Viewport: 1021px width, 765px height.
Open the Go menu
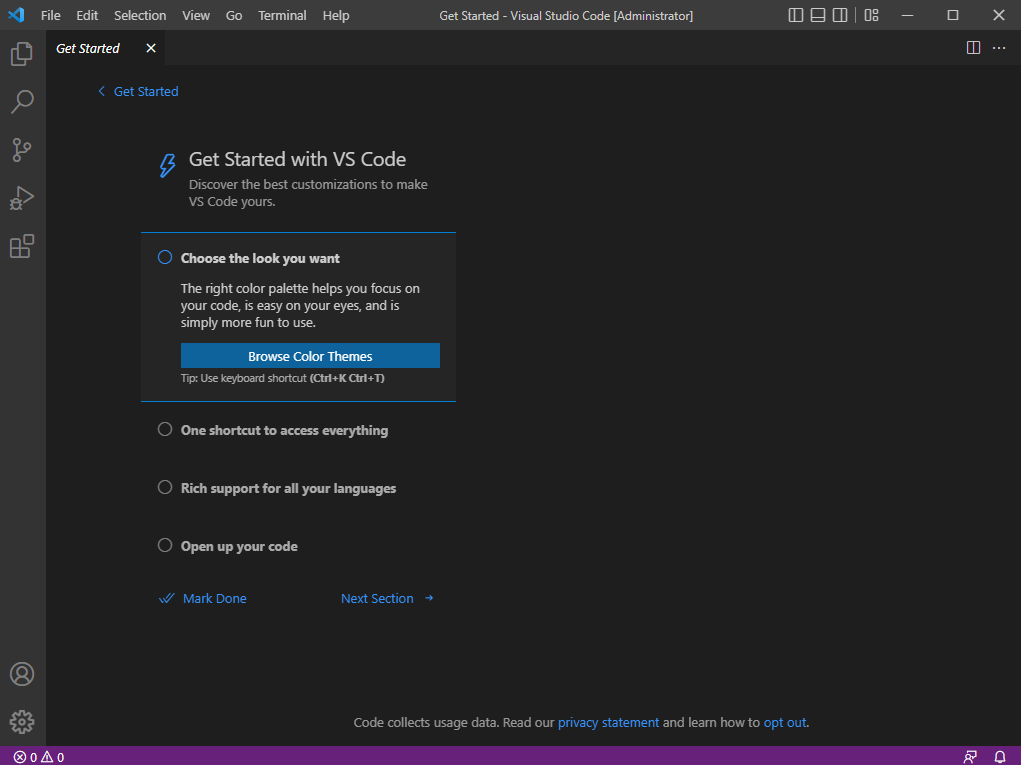click(234, 15)
